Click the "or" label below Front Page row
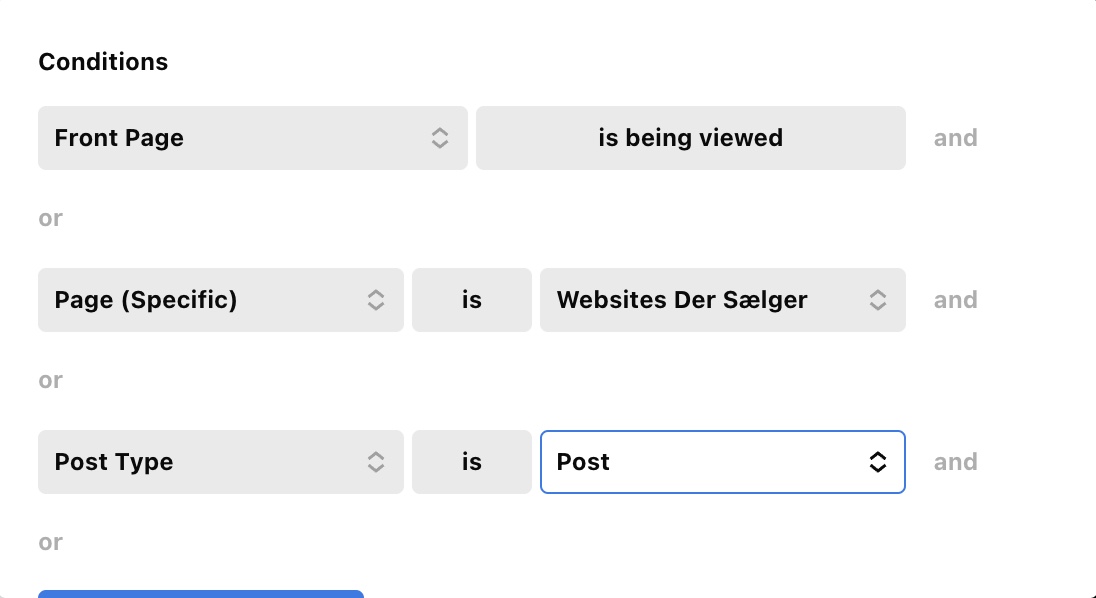 pos(50,219)
